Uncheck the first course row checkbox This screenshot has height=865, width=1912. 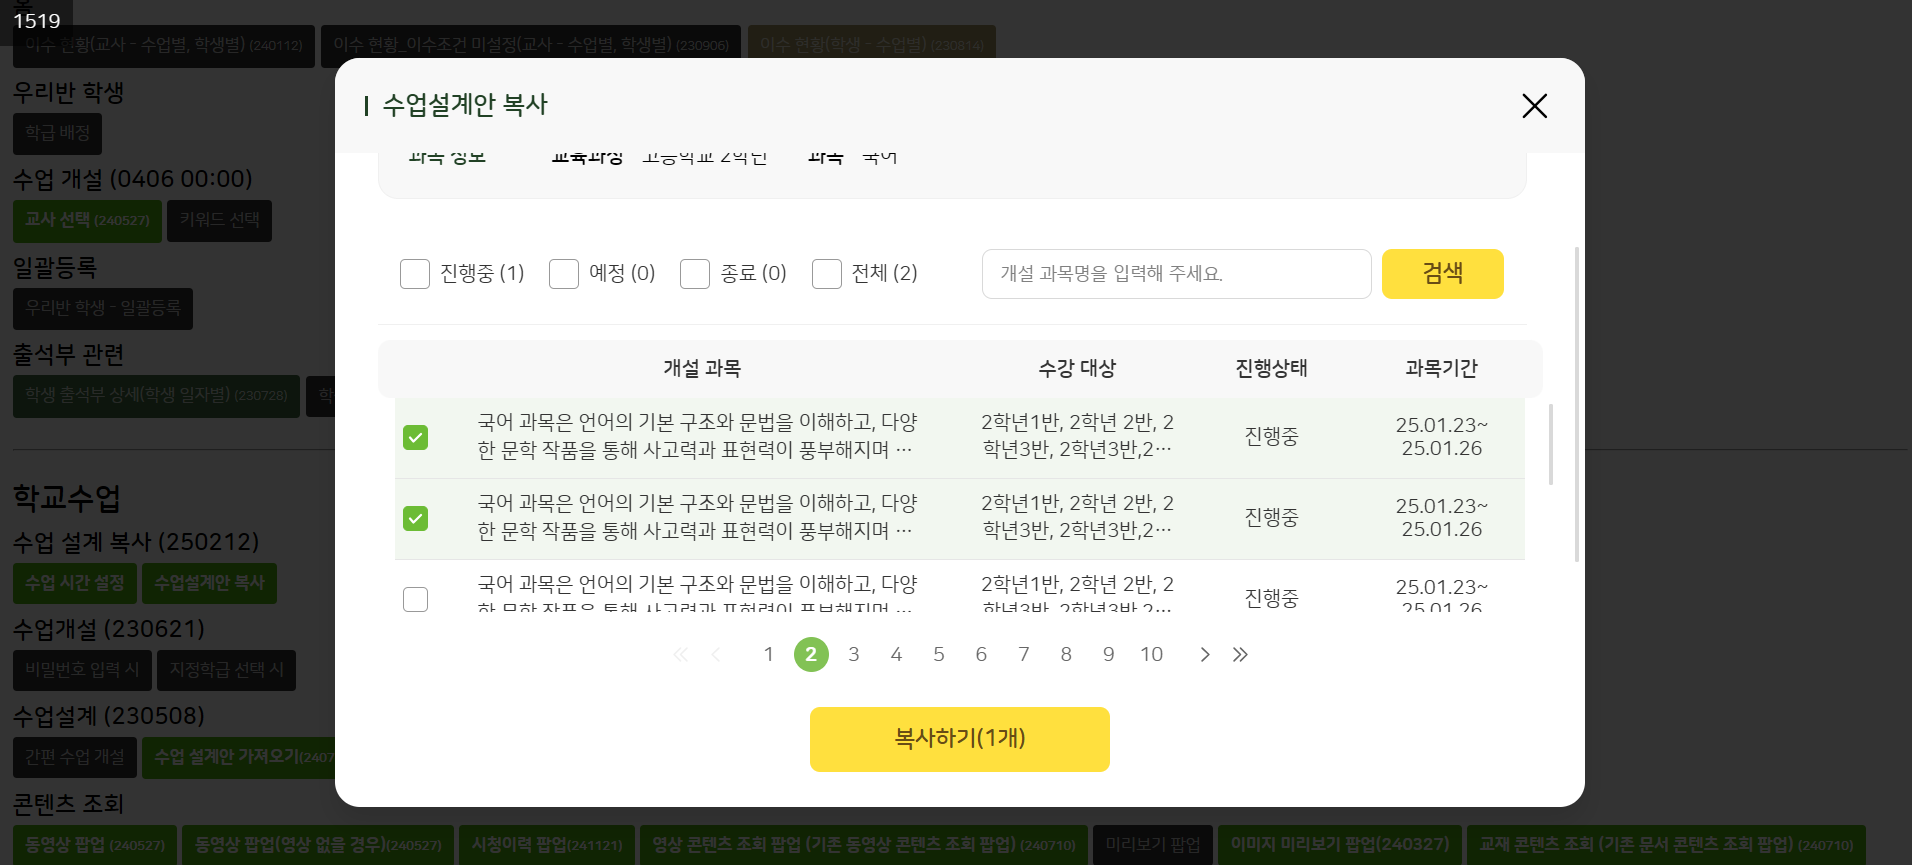coord(415,437)
